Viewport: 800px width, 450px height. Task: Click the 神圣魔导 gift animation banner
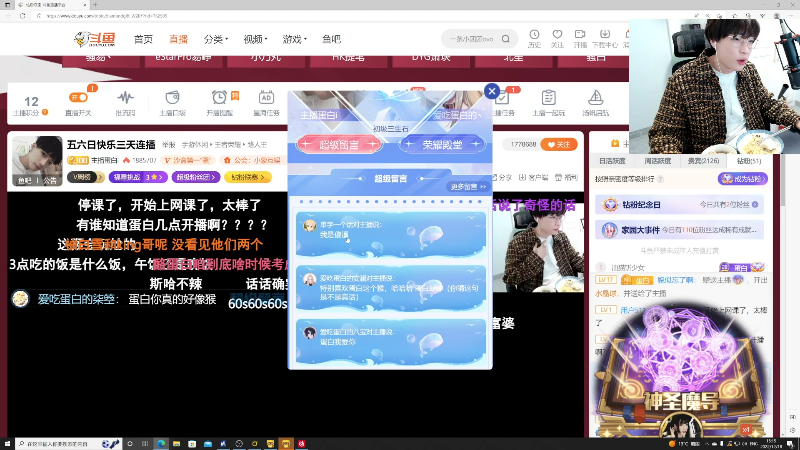tap(681, 372)
